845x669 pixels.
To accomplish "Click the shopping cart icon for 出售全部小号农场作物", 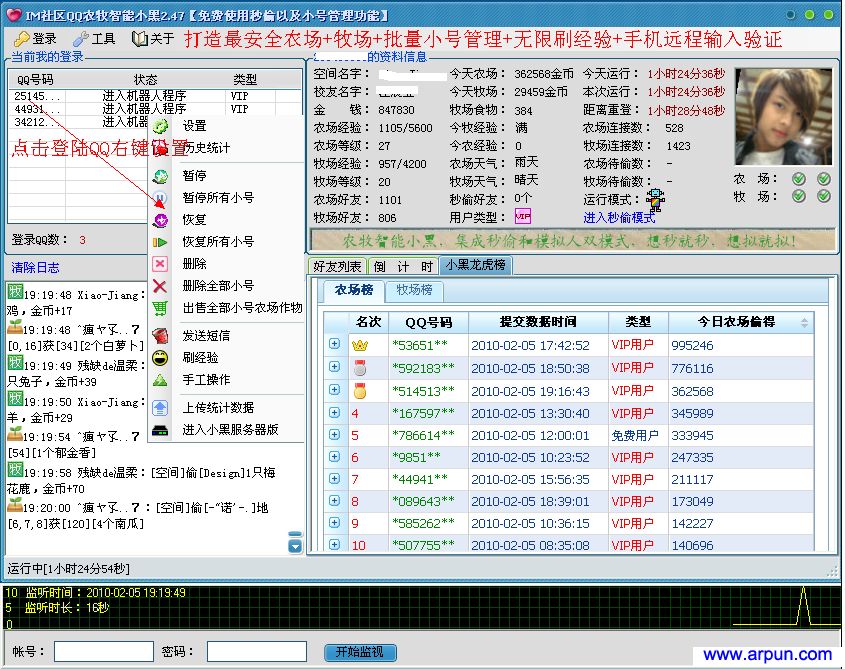I will click(160, 308).
